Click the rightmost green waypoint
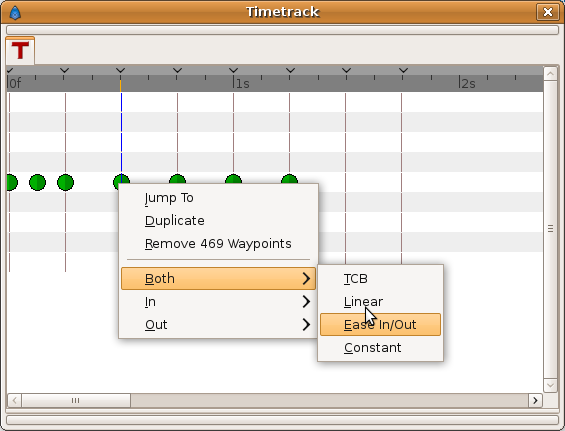This screenshot has width=565, height=431. (x=289, y=179)
